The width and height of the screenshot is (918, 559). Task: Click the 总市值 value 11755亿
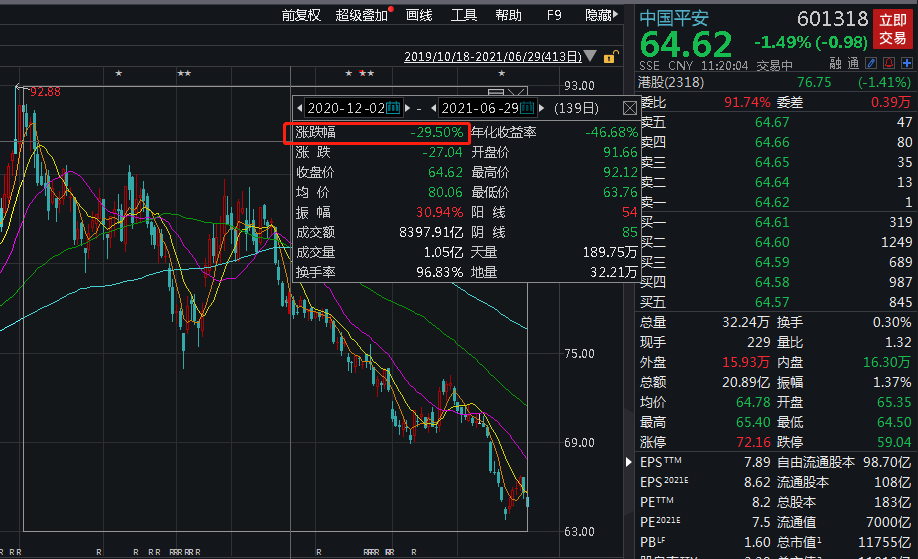coord(885,542)
